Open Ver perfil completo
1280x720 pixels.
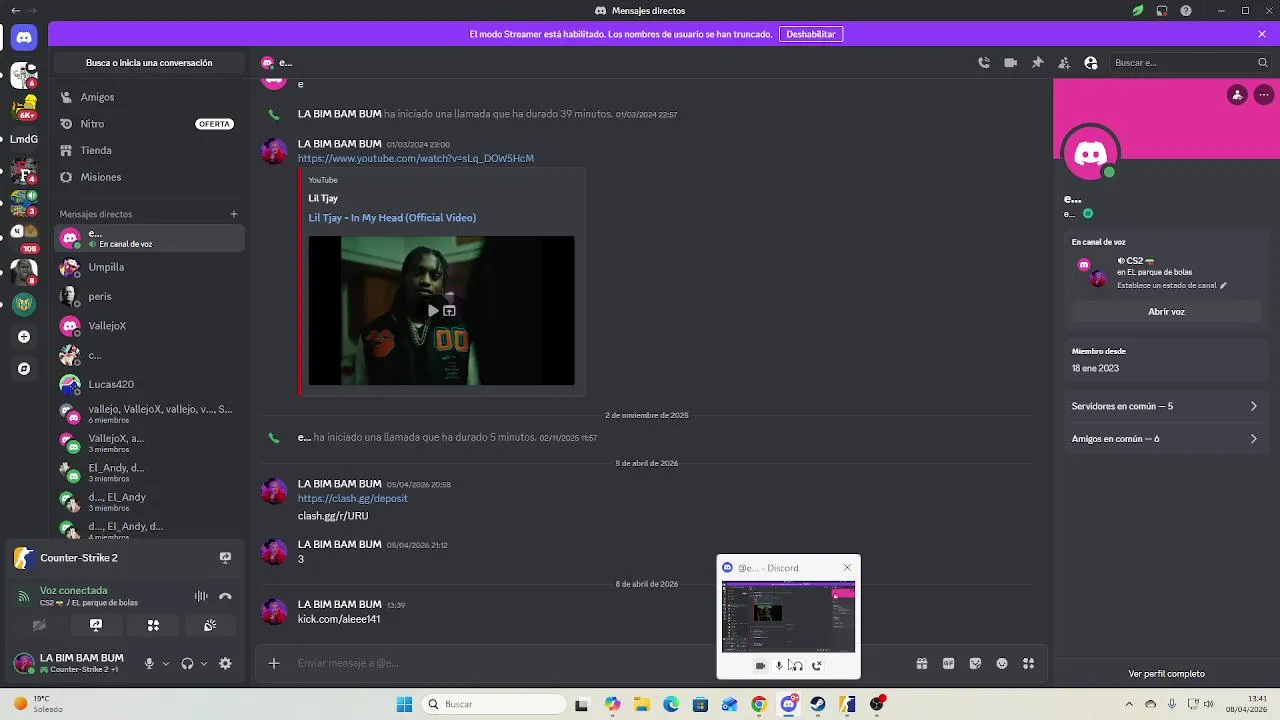pyautogui.click(x=1166, y=674)
